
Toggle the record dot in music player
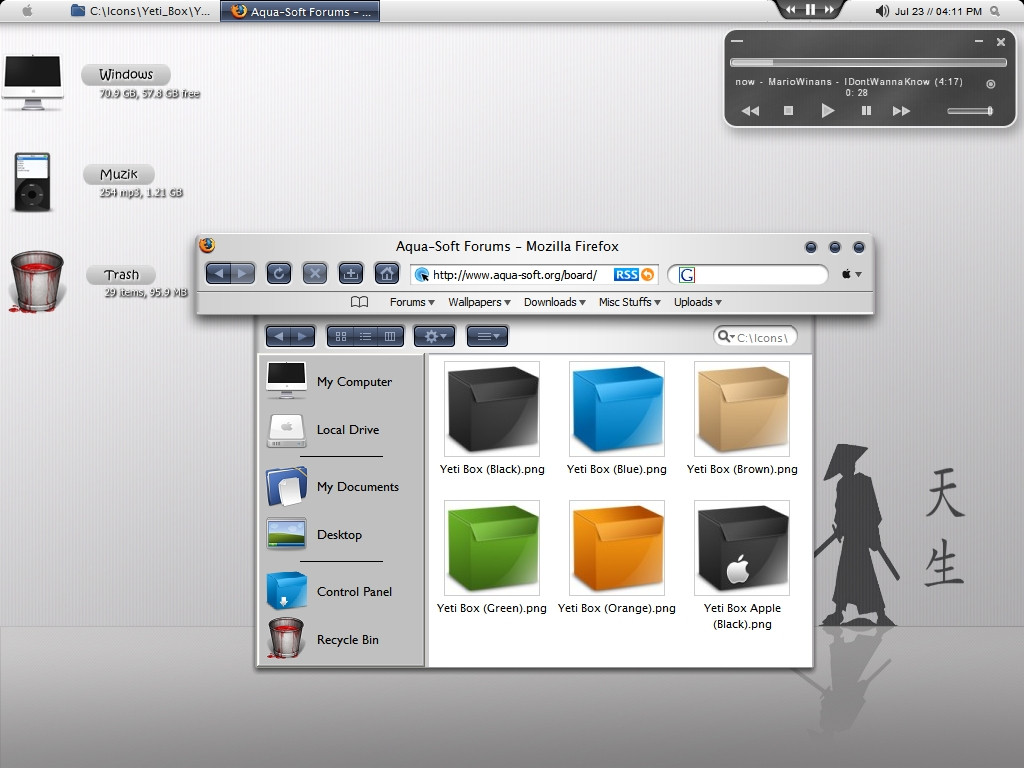click(990, 84)
